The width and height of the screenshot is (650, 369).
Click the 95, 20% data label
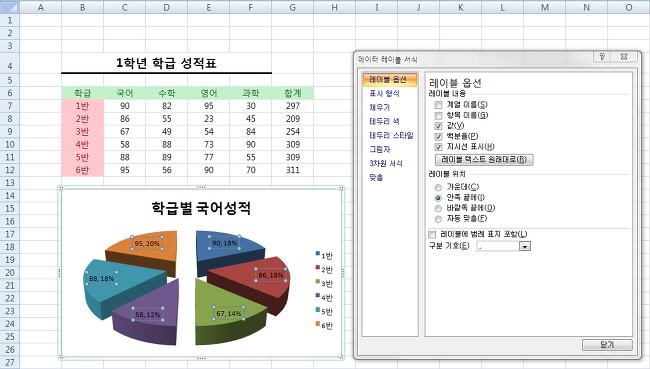(147, 243)
